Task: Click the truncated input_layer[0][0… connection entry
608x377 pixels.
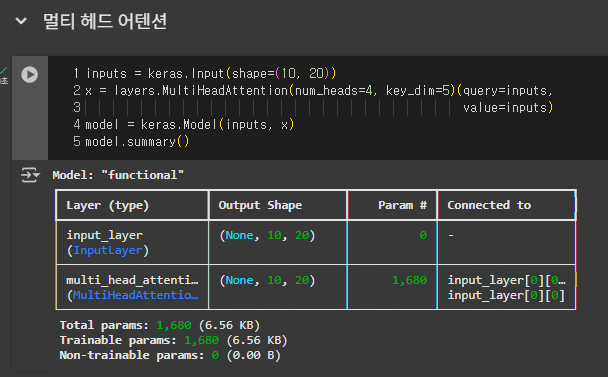Action: 506,280
